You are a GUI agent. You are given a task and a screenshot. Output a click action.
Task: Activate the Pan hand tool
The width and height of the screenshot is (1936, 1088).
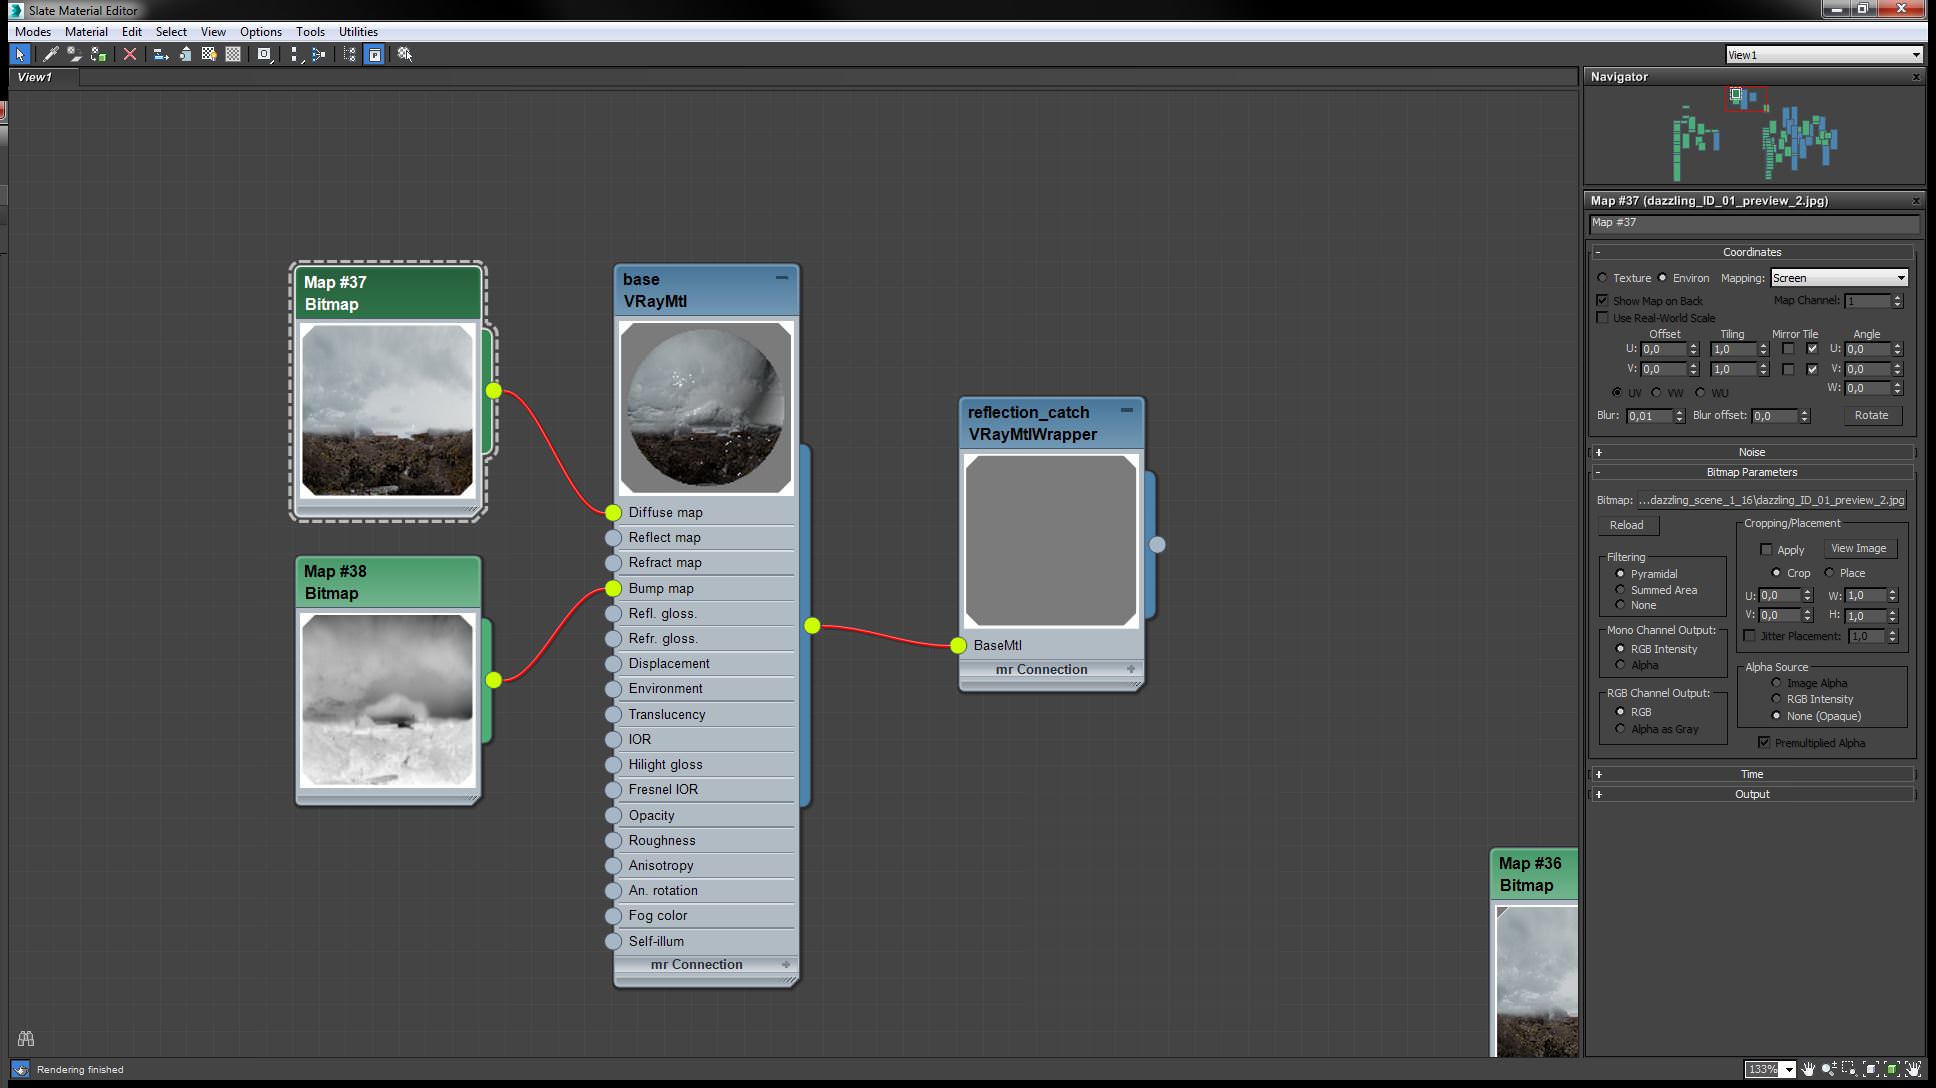click(1808, 1069)
